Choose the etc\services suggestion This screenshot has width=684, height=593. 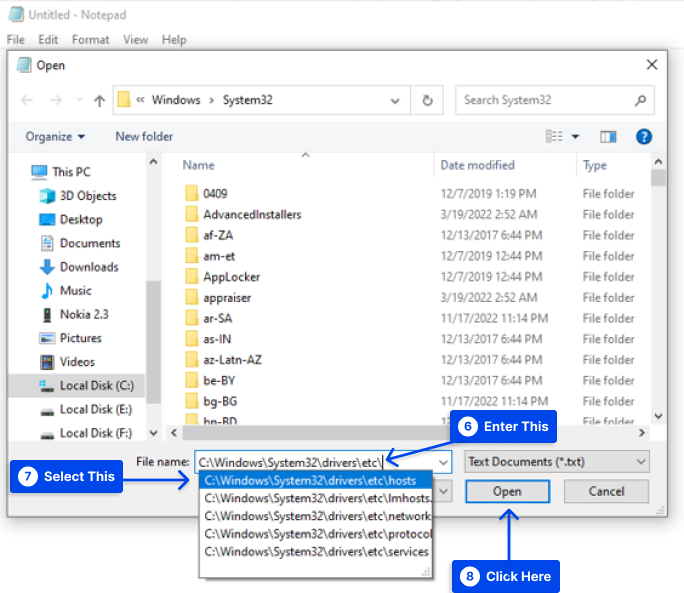pyautogui.click(x=316, y=552)
